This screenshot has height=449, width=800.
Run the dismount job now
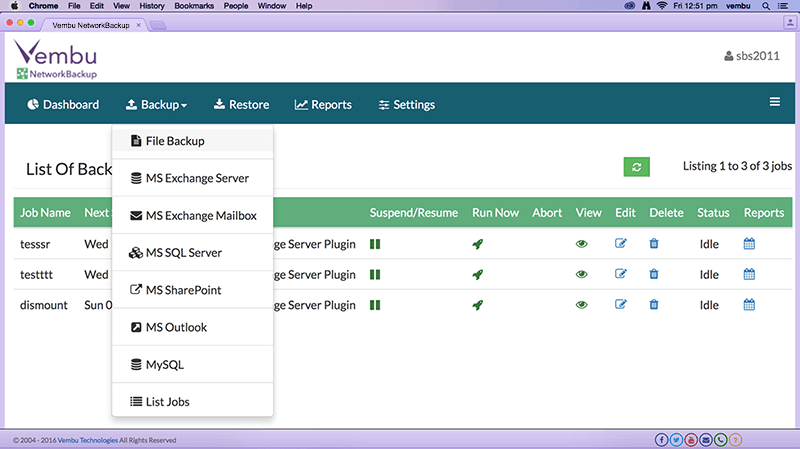tap(478, 305)
